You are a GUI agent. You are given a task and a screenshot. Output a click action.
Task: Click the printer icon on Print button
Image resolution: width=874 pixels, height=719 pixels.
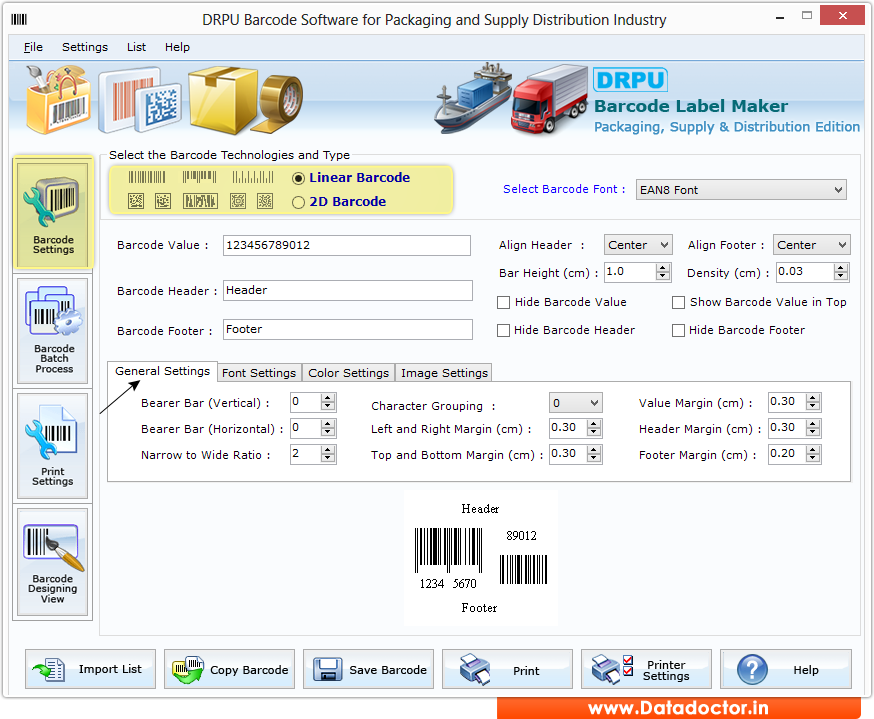click(x=475, y=669)
